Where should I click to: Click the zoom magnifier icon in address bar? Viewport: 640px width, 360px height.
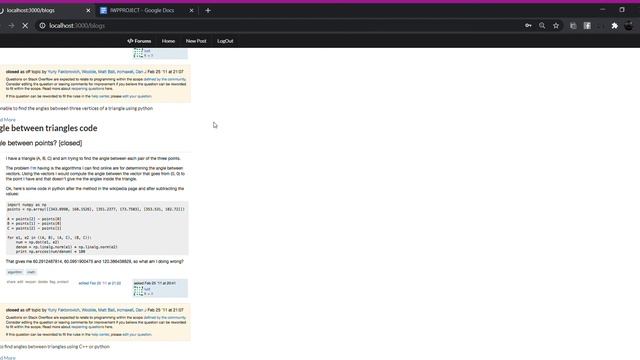[x=542, y=25]
